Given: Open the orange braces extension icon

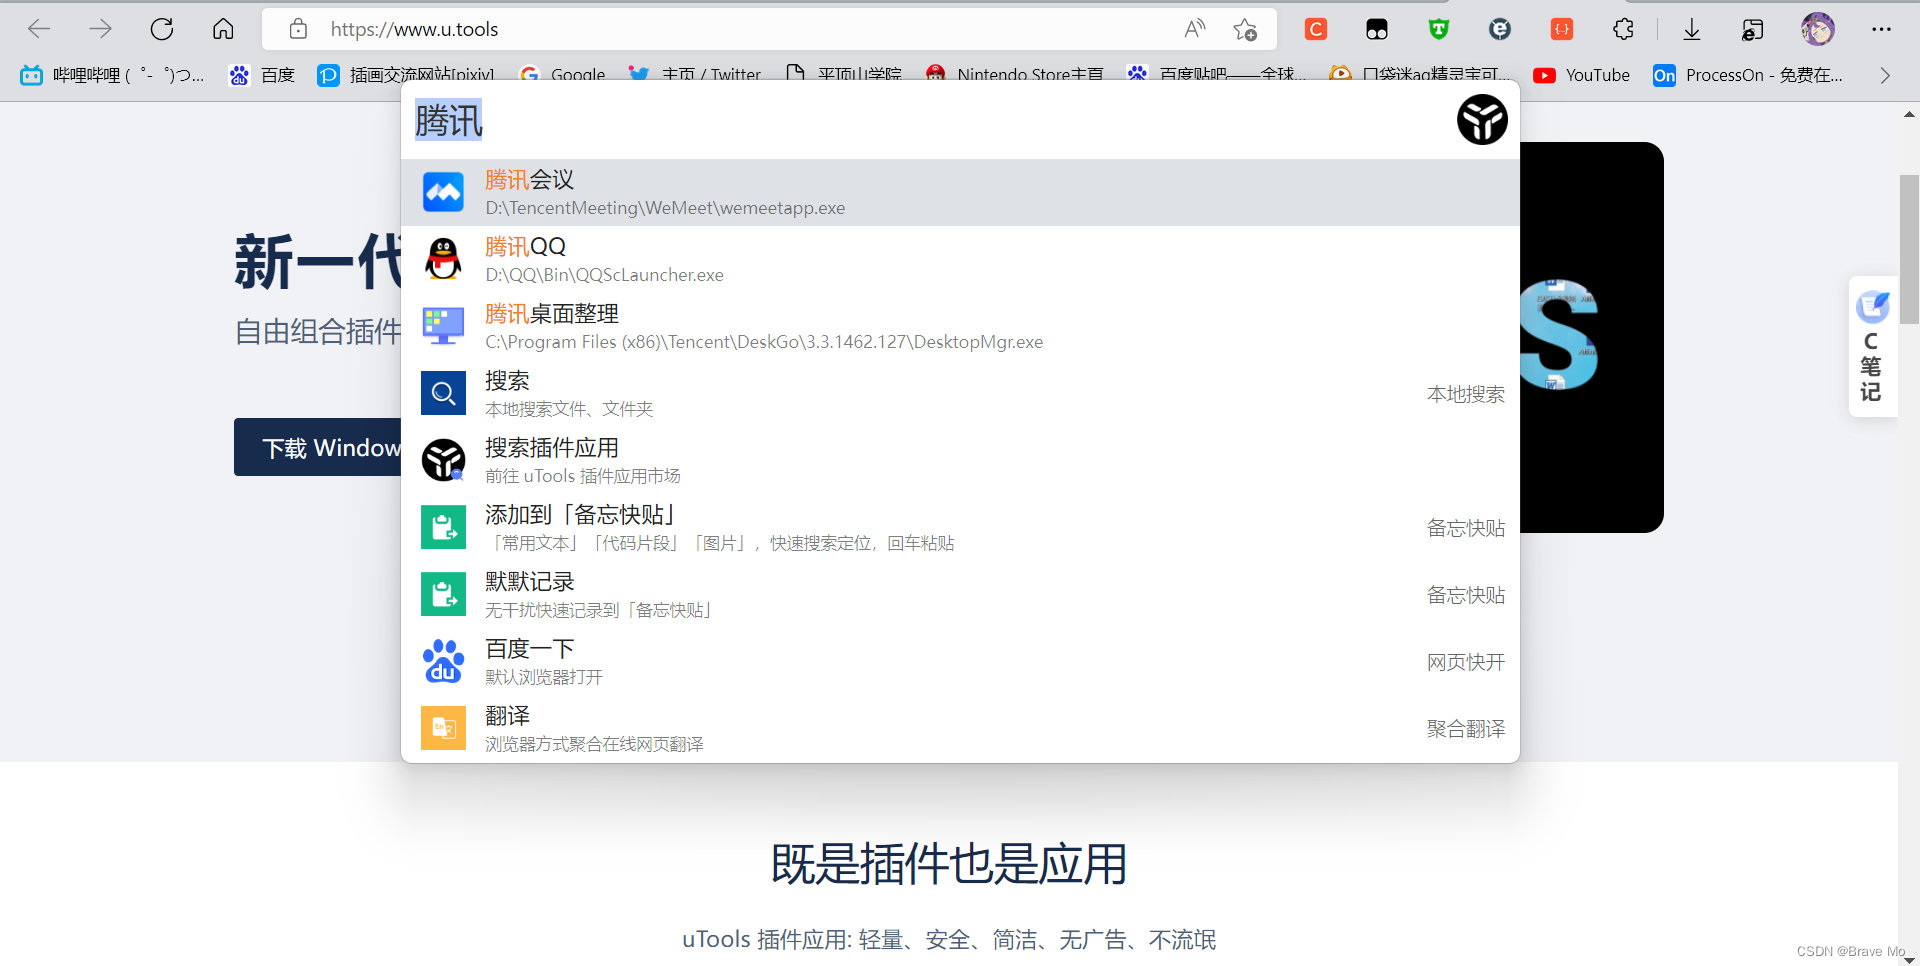Looking at the screenshot, I should 1561,29.
